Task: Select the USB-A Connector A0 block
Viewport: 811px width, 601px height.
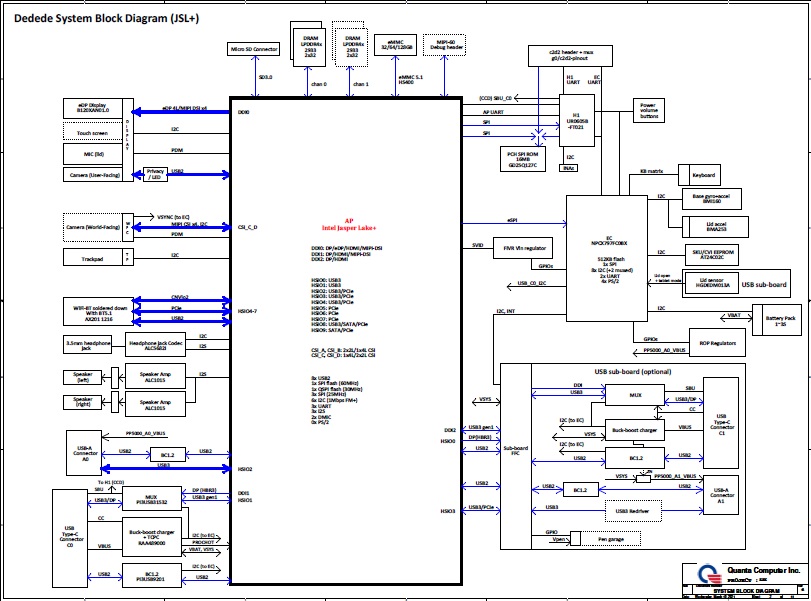Action: pos(84,453)
